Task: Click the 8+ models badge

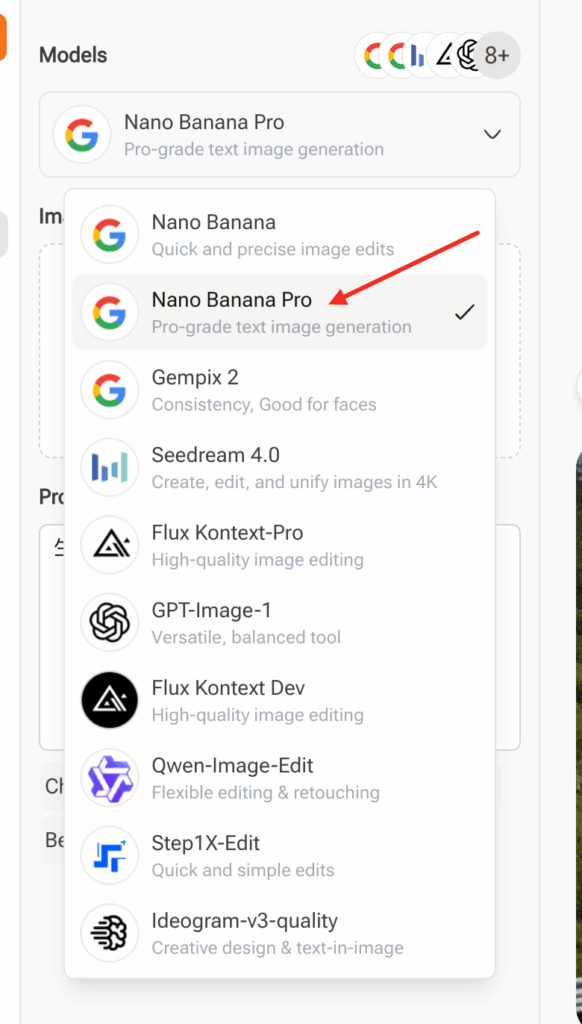Action: tap(497, 55)
